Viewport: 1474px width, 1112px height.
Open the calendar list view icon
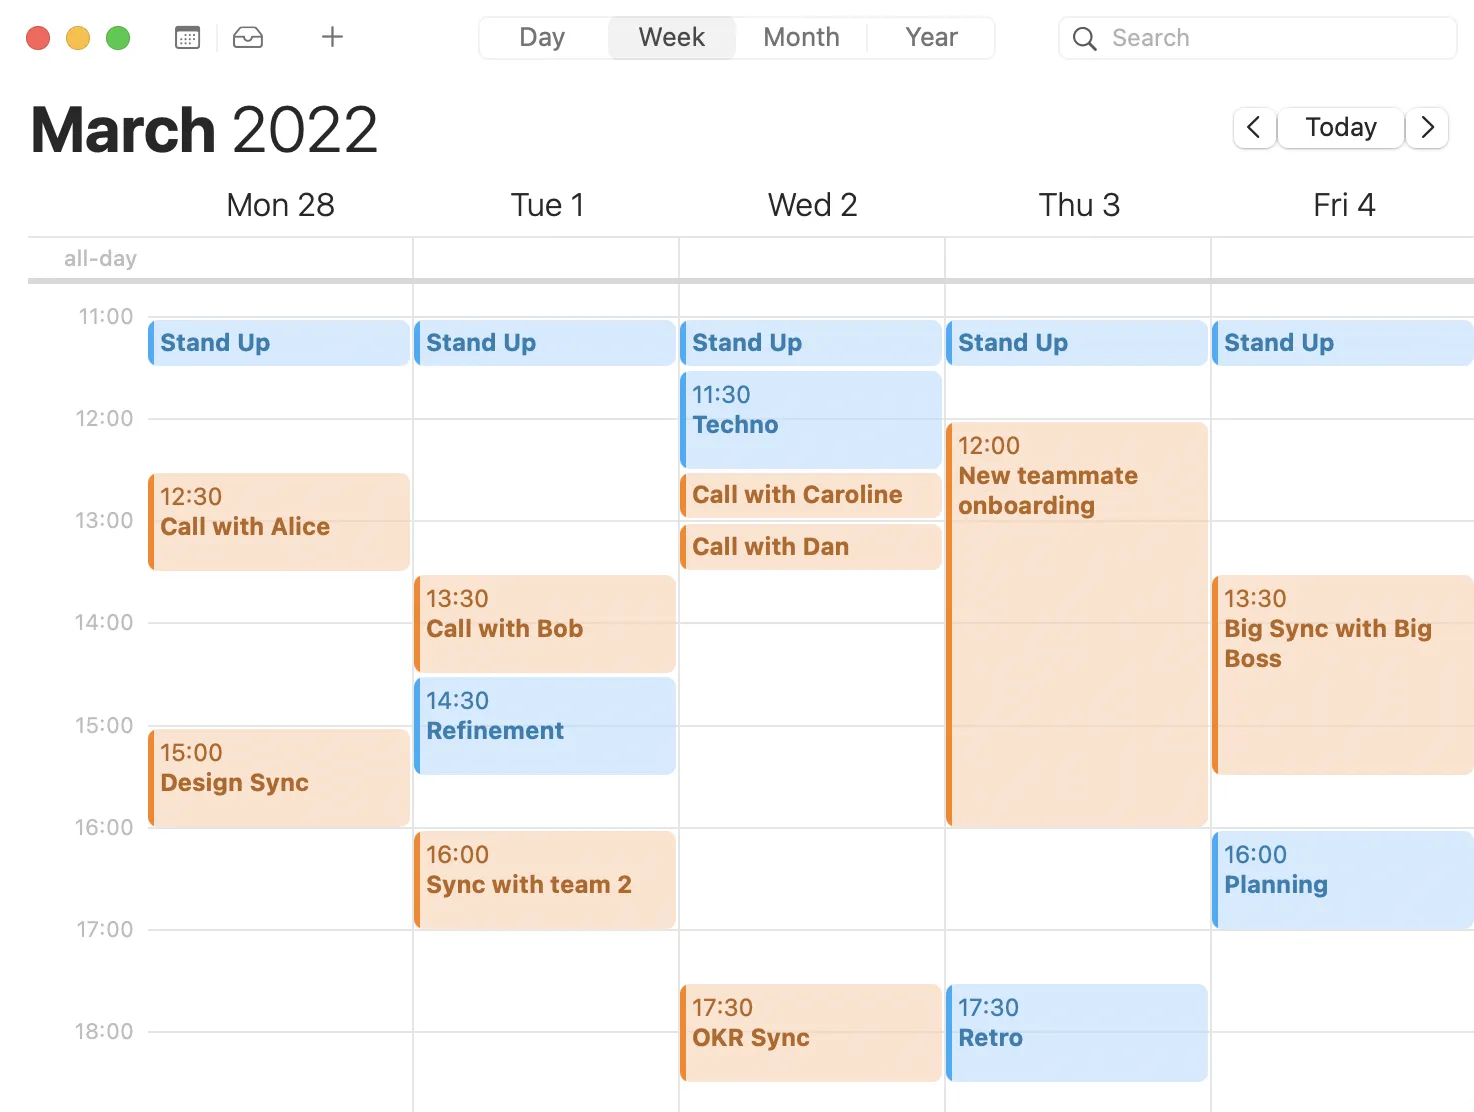187,37
